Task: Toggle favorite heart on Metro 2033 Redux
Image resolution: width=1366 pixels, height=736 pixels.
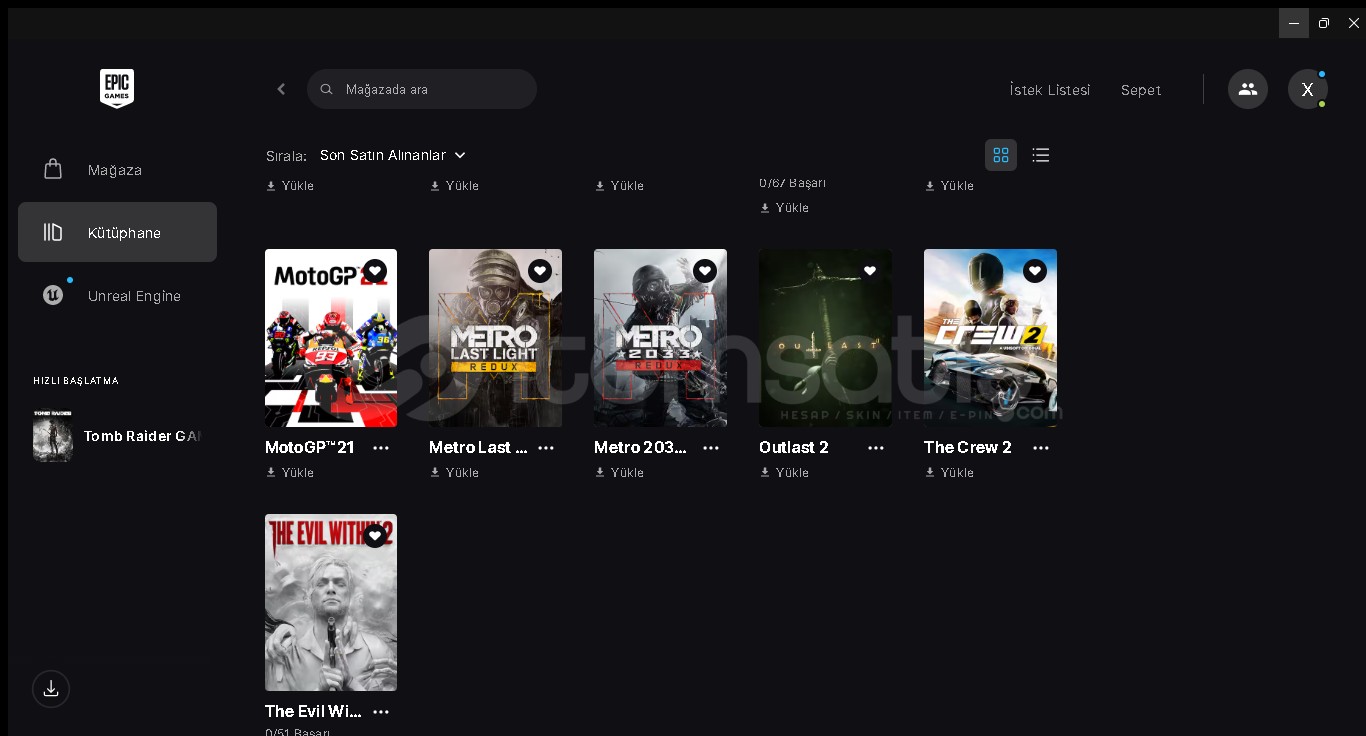Action: coord(705,271)
